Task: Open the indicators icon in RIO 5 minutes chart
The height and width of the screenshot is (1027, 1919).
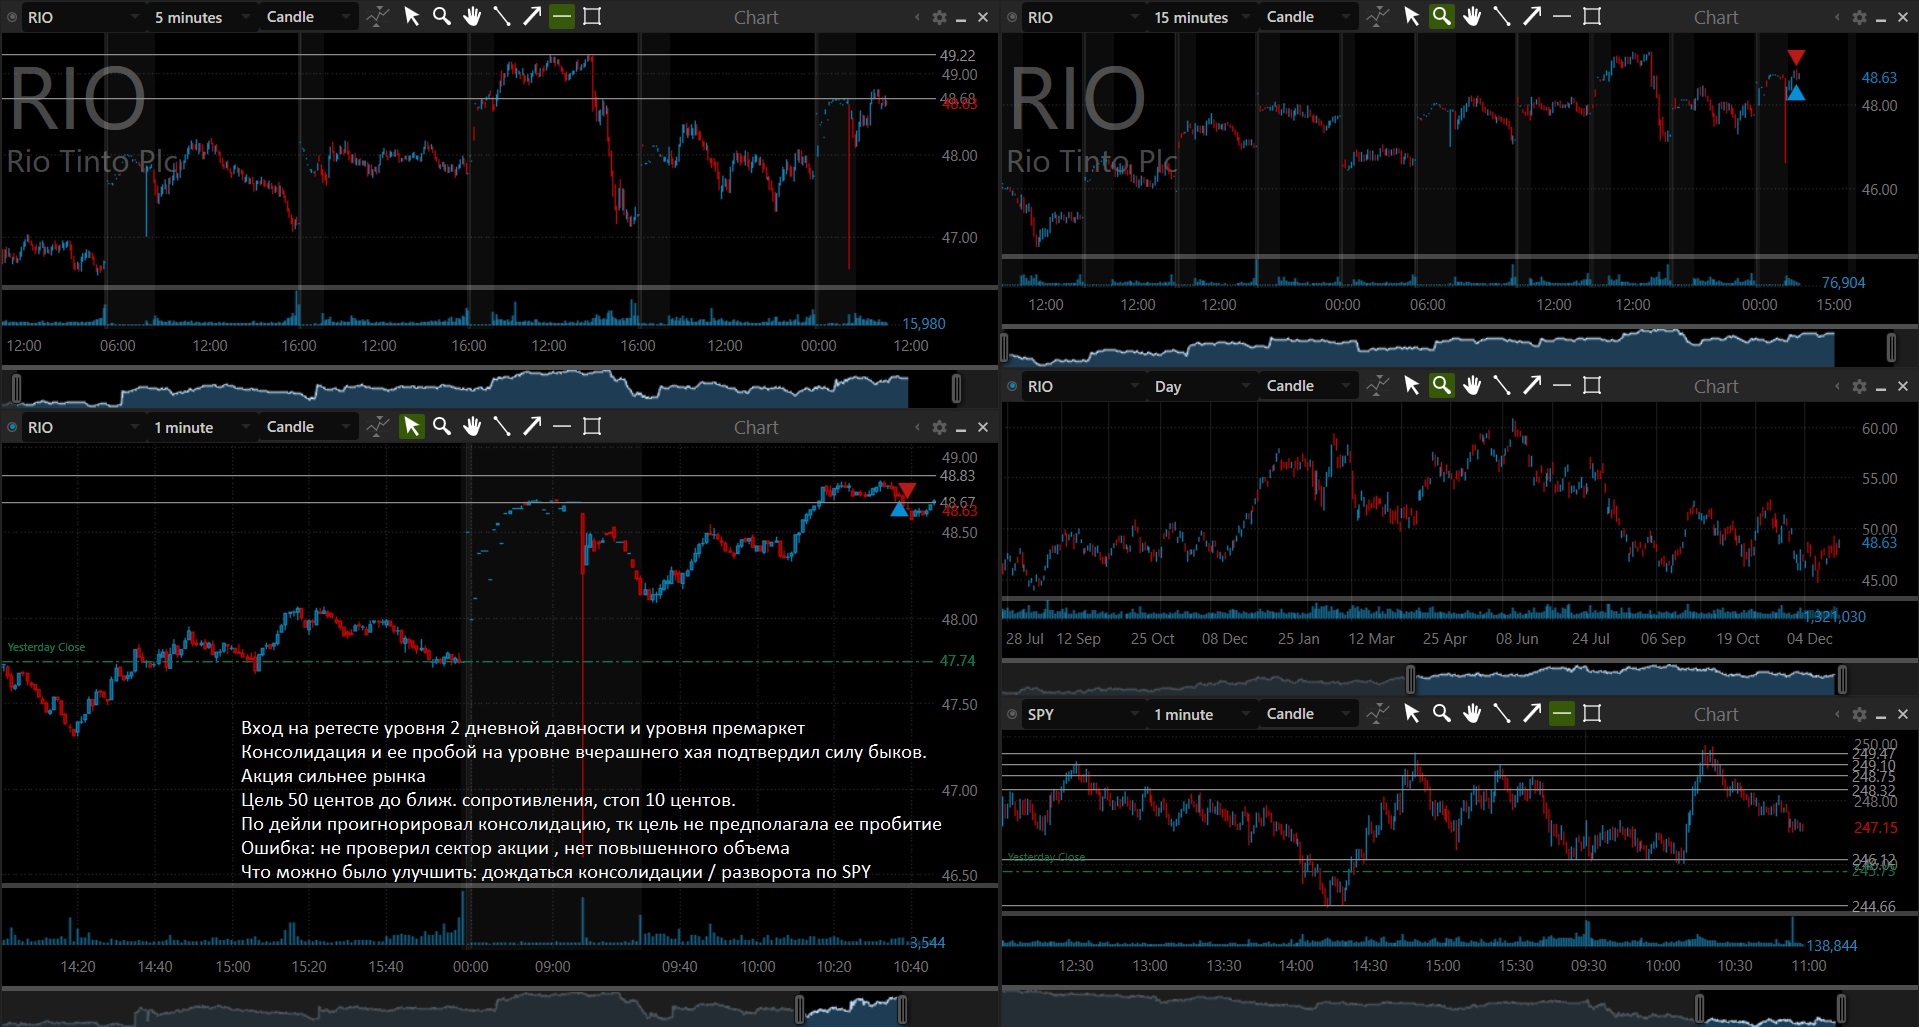Action: (x=377, y=17)
